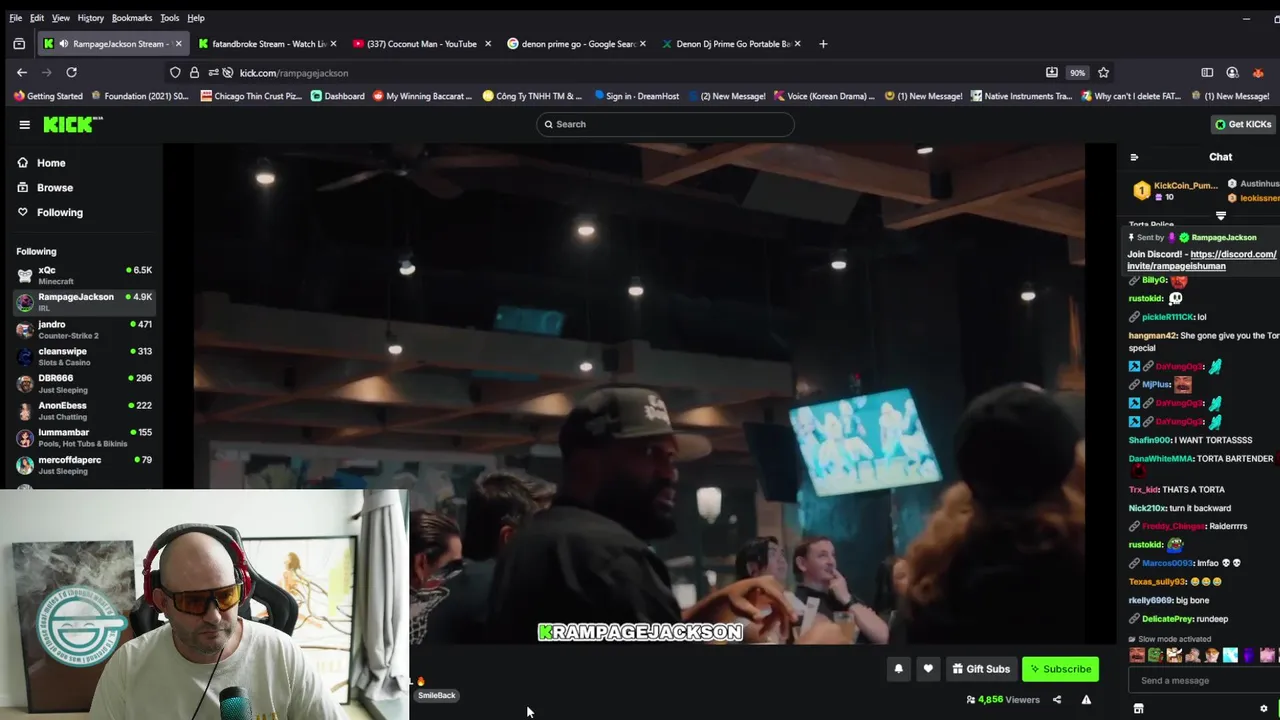Open the Chicago Thin Crust Piz... bookmark
Image resolution: width=1280 pixels, height=720 pixels.
(253, 96)
